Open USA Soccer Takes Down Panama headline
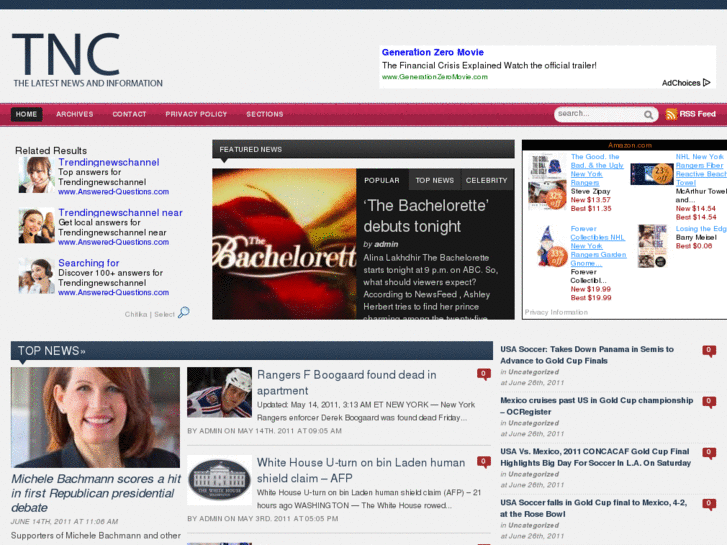Image resolution: width=727 pixels, height=545 pixels. point(587,355)
